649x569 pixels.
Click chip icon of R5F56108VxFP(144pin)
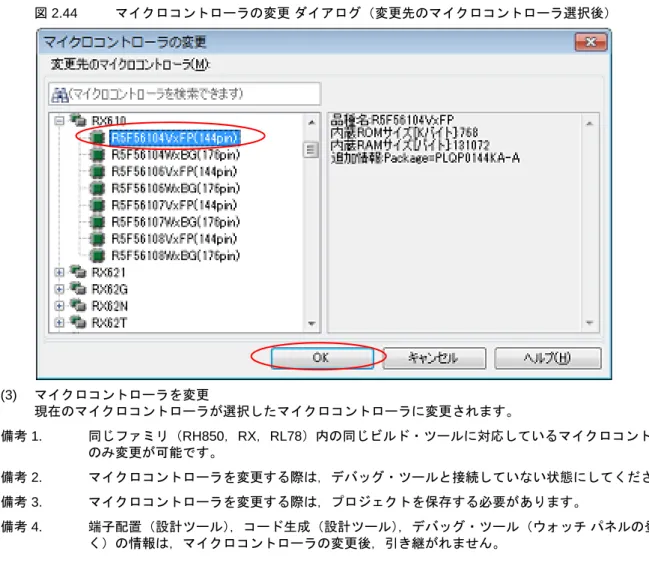(x=97, y=238)
